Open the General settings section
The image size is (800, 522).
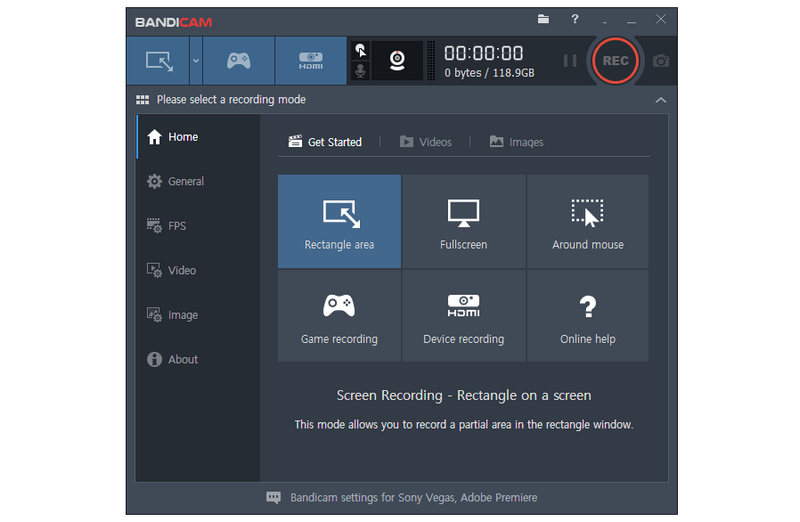[198, 181]
